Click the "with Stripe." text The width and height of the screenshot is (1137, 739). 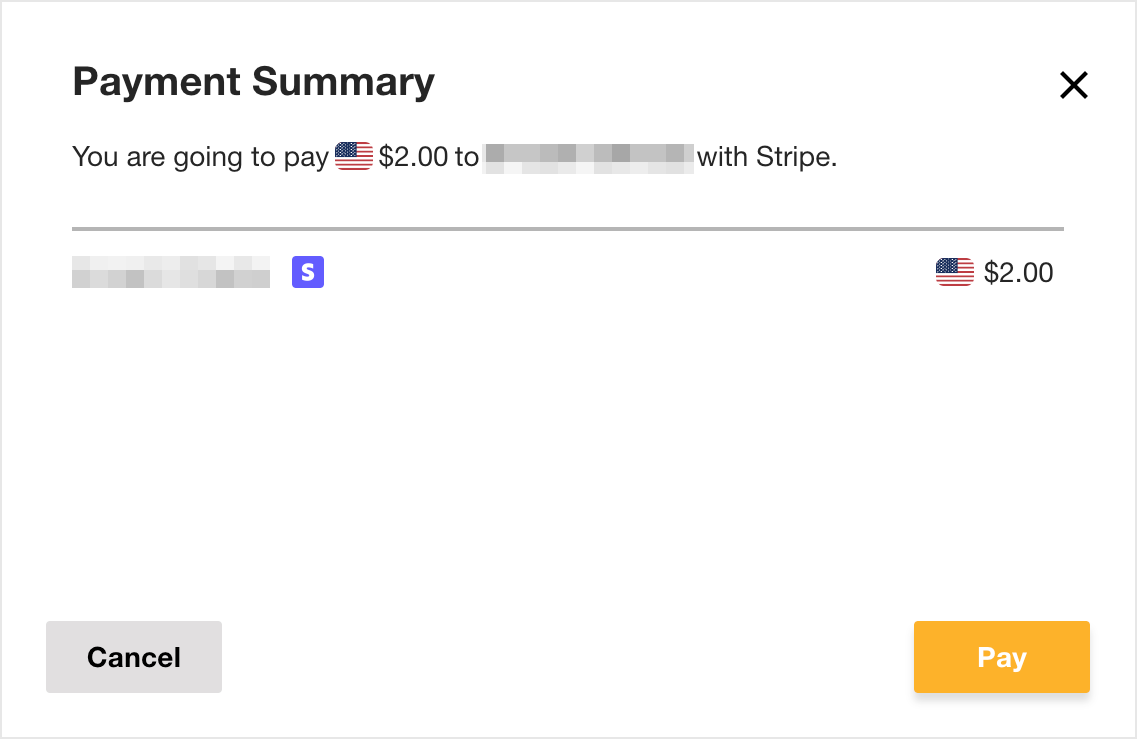click(x=767, y=157)
